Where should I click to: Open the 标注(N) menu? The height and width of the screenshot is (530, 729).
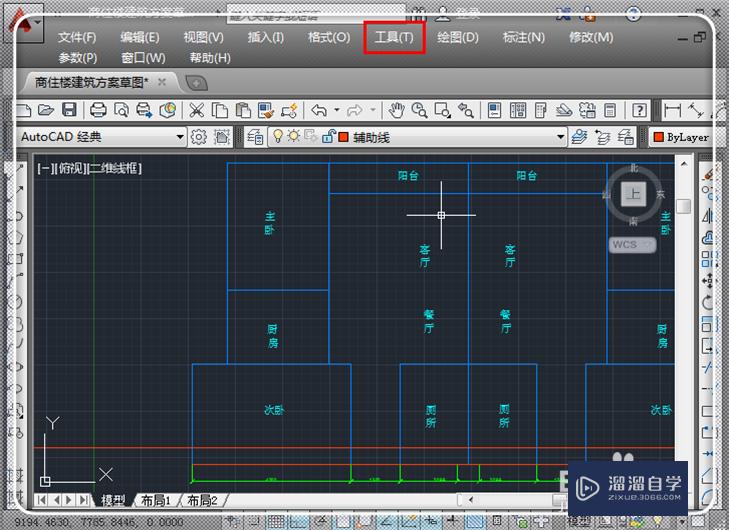(x=524, y=37)
